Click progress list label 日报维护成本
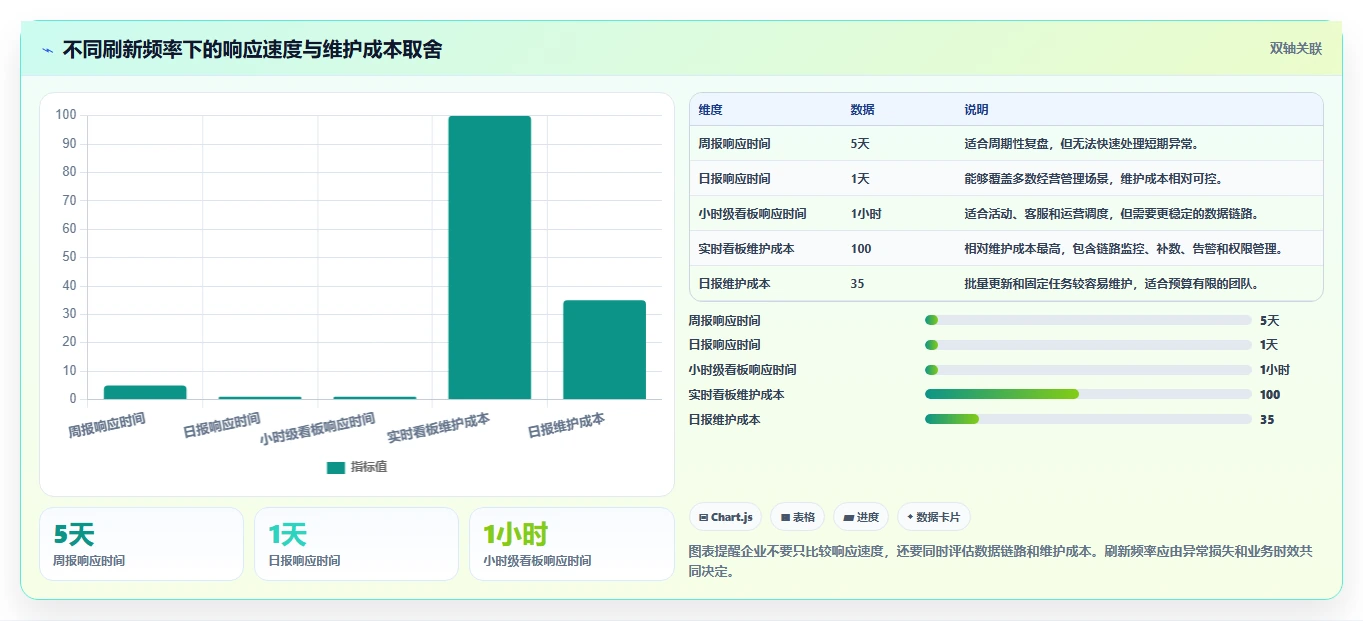1363x621 pixels. tap(724, 420)
